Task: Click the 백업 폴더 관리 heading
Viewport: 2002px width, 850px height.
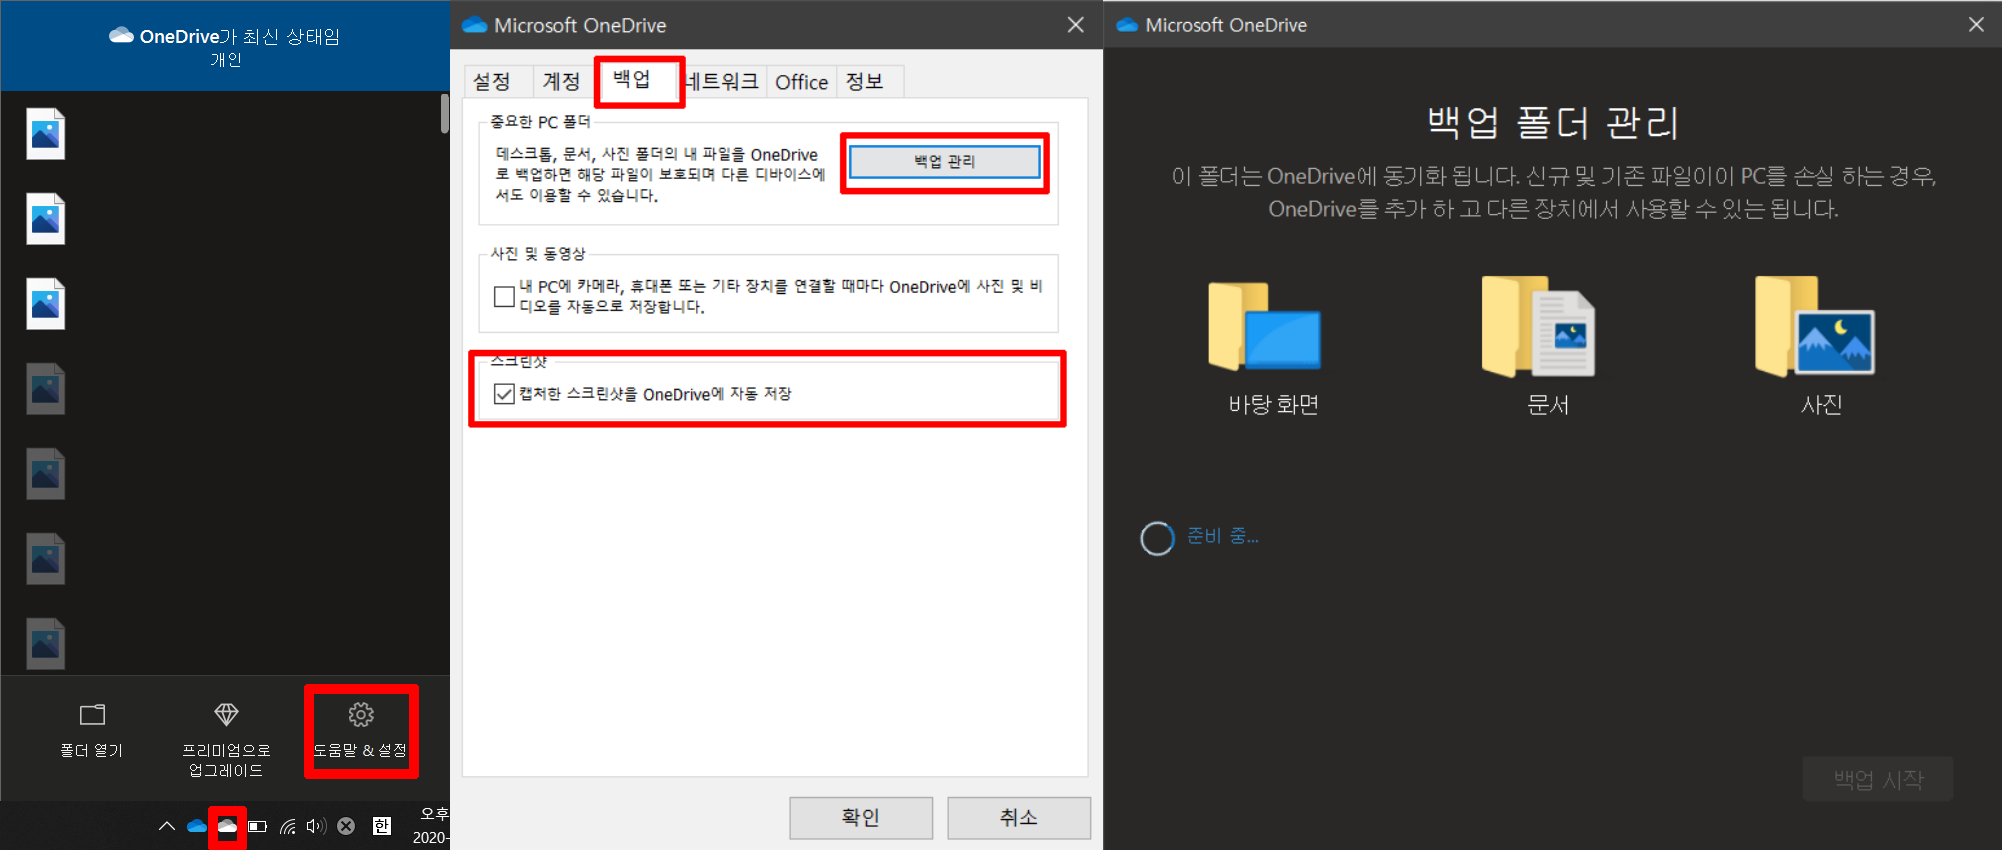Action: 1553,123
